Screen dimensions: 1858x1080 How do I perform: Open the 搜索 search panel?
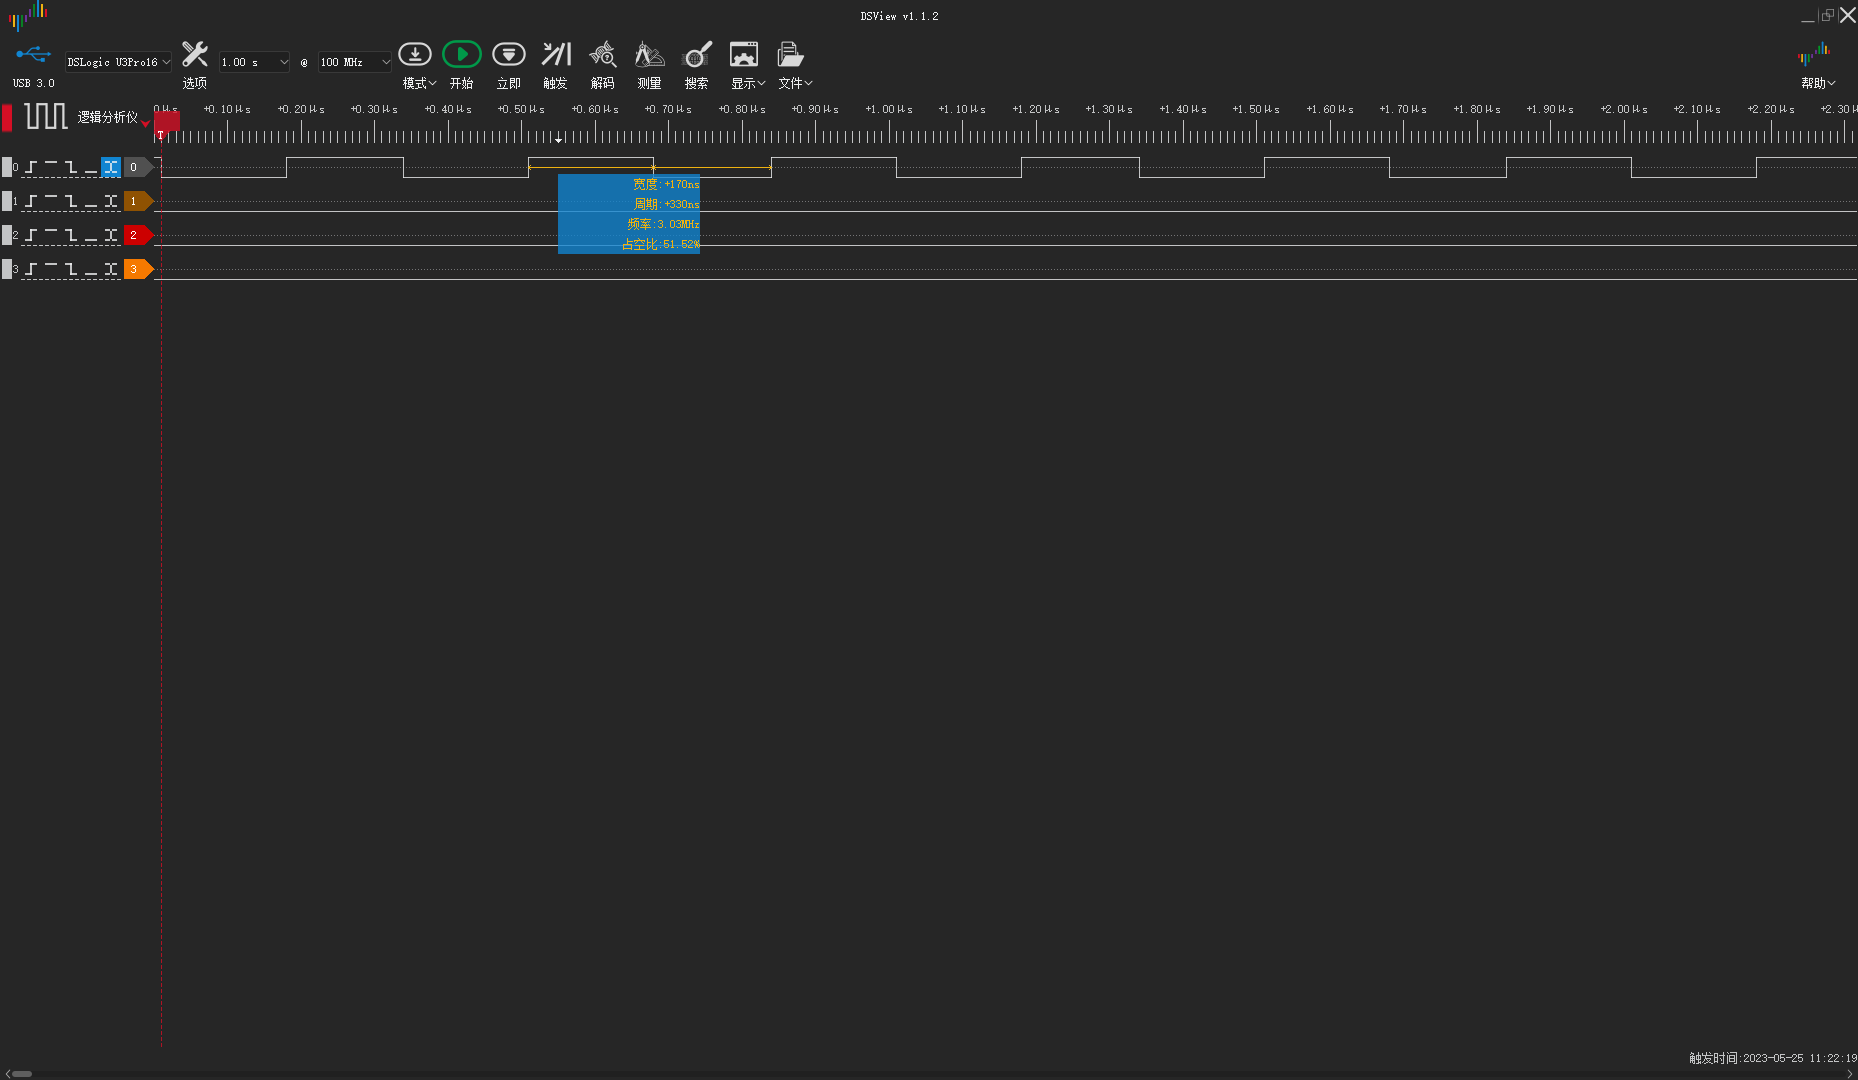[x=697, y=54]
